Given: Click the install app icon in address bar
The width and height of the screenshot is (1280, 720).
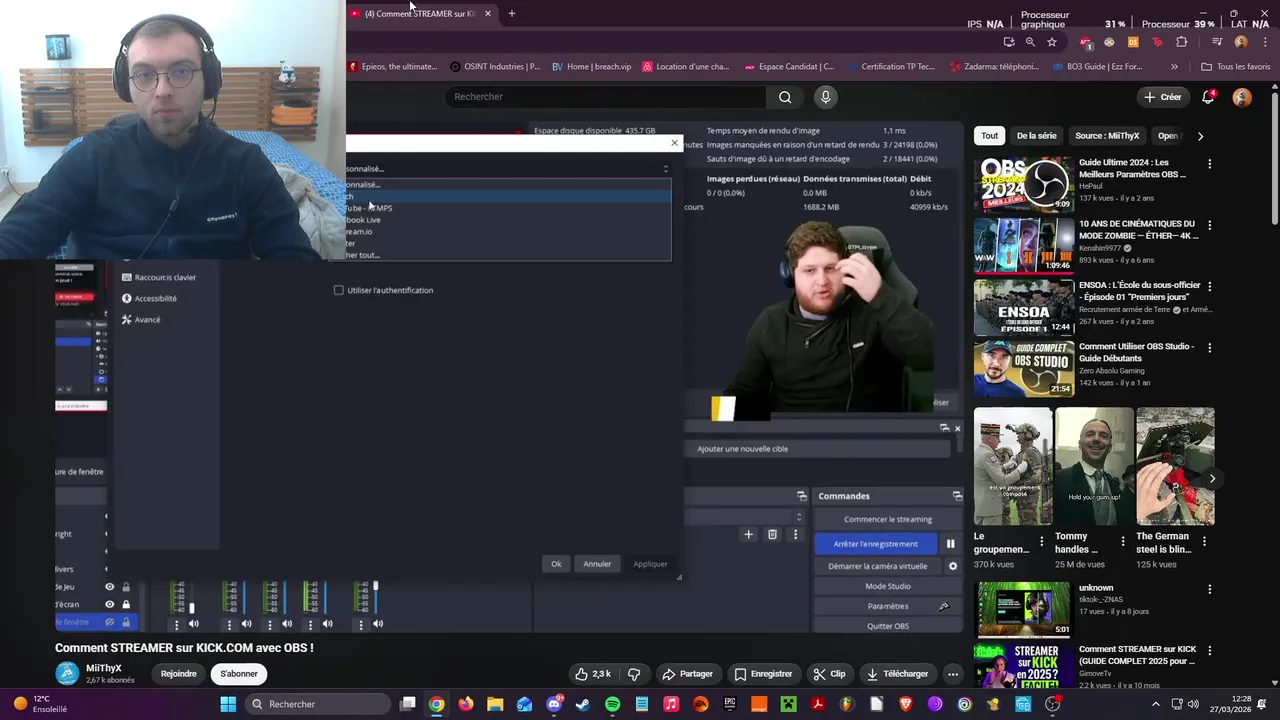Looking at the screenshot, I should [x=1009, y=42].
